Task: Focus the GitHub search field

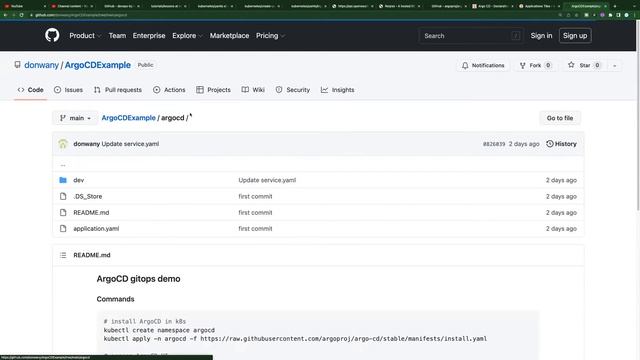Action: coord(471,36)
